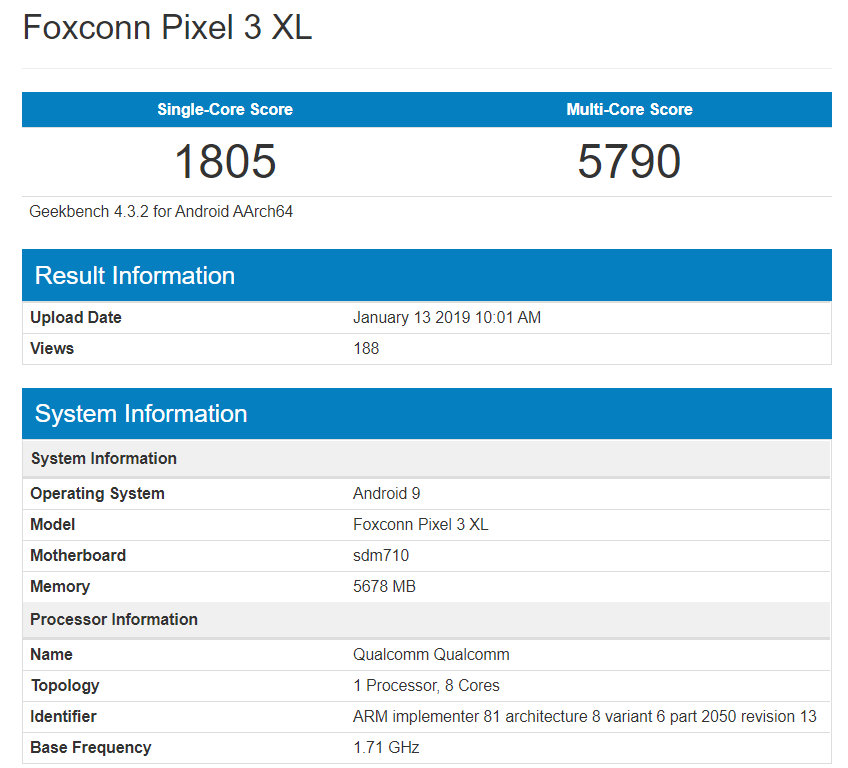This screenshot has height=768, width=848.
Task: Select the 'Topology' row label
Action: coord(65,686)
